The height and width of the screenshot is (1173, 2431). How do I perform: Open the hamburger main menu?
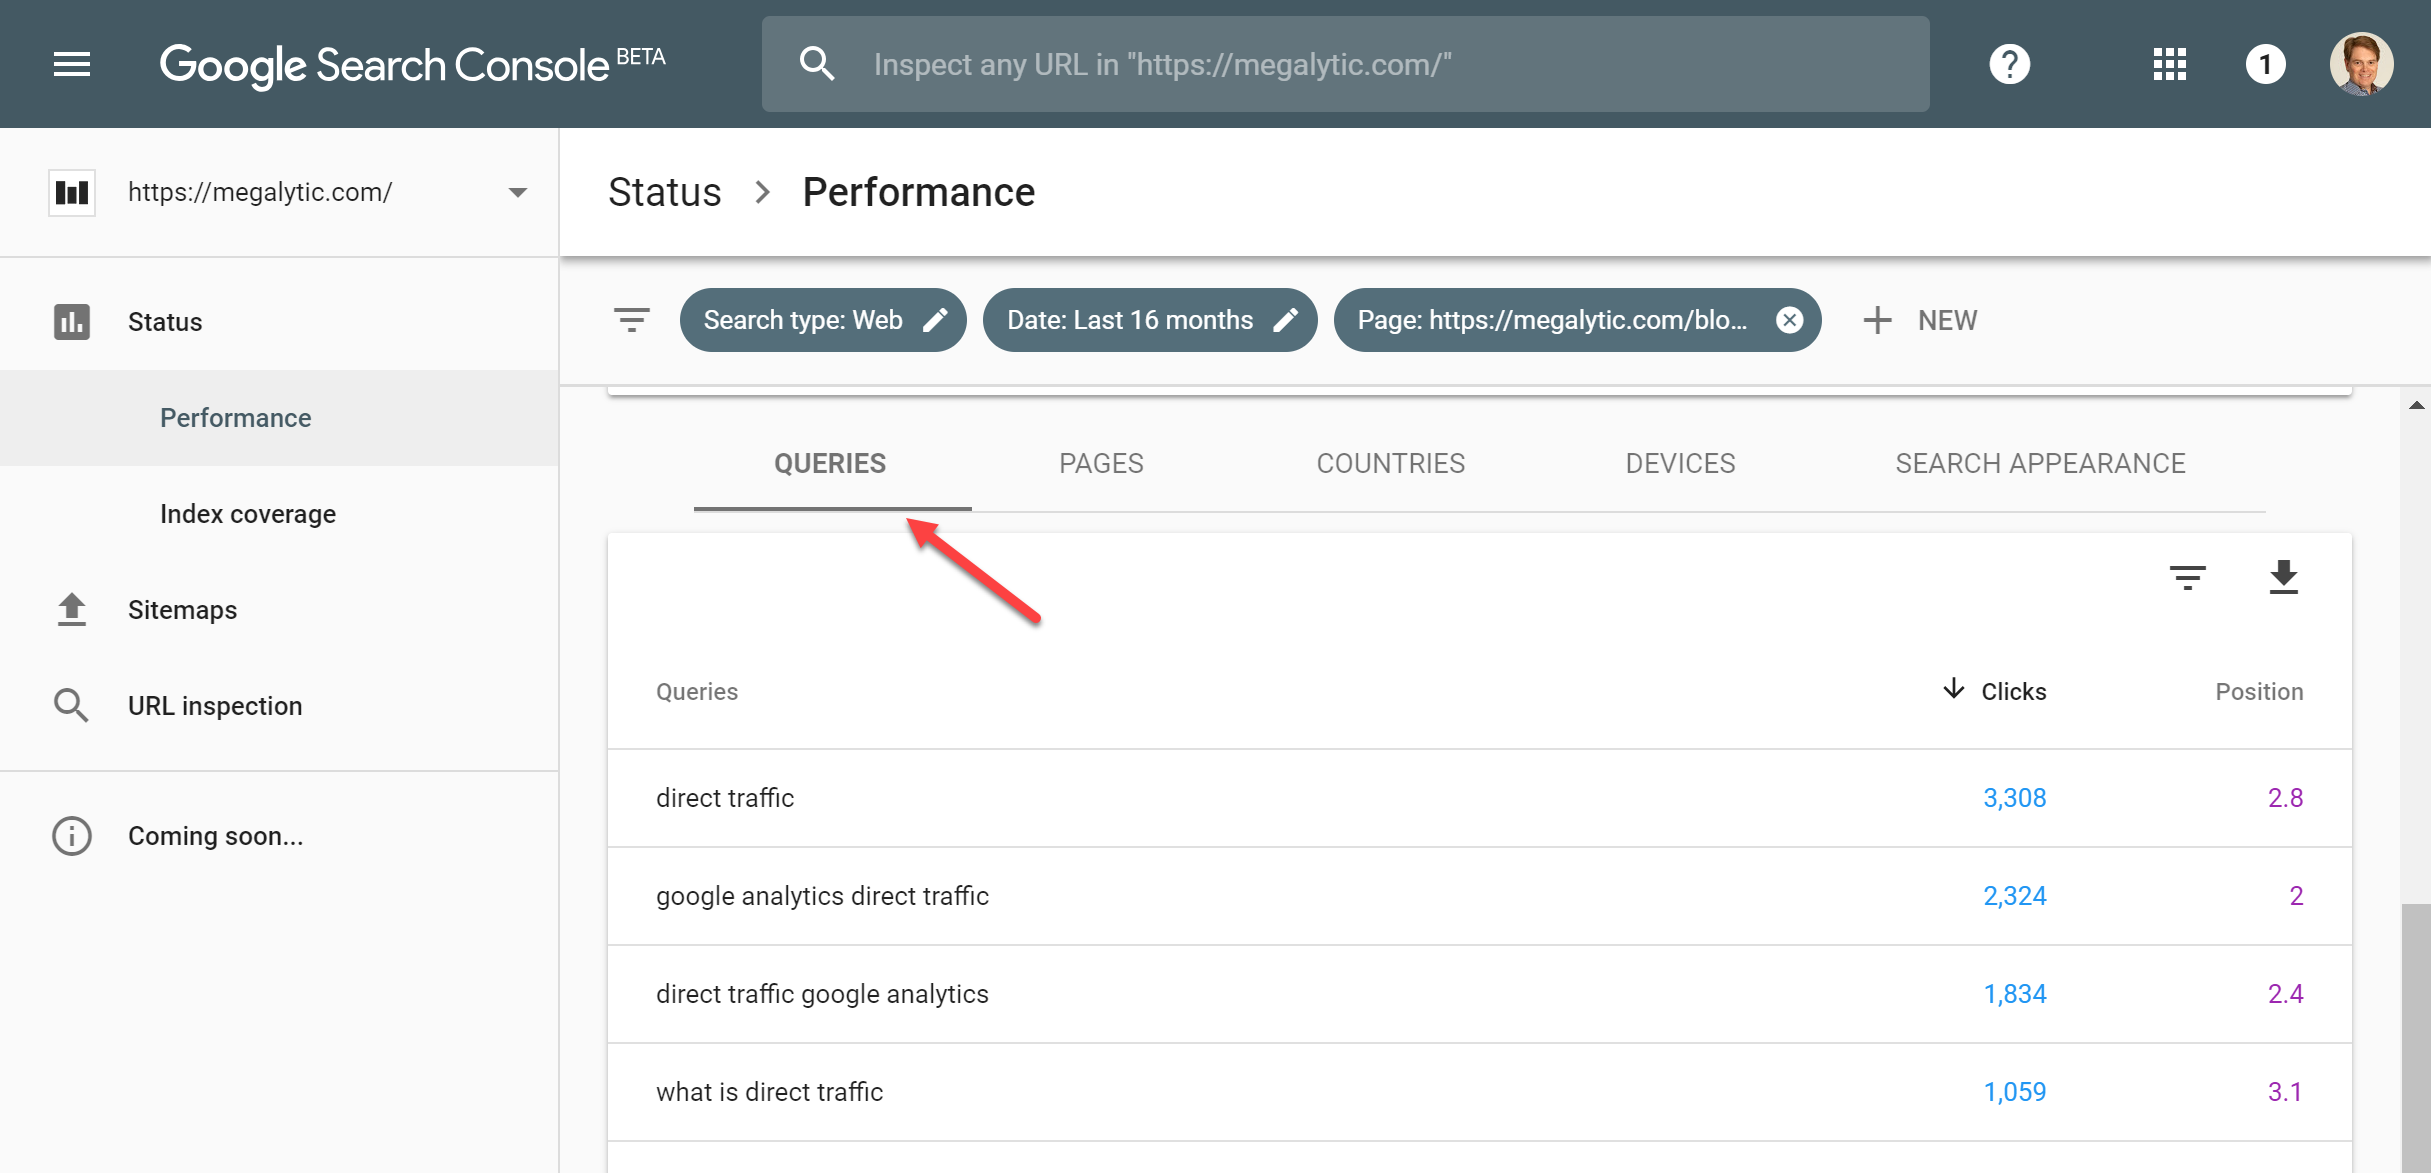coord(71,65)
